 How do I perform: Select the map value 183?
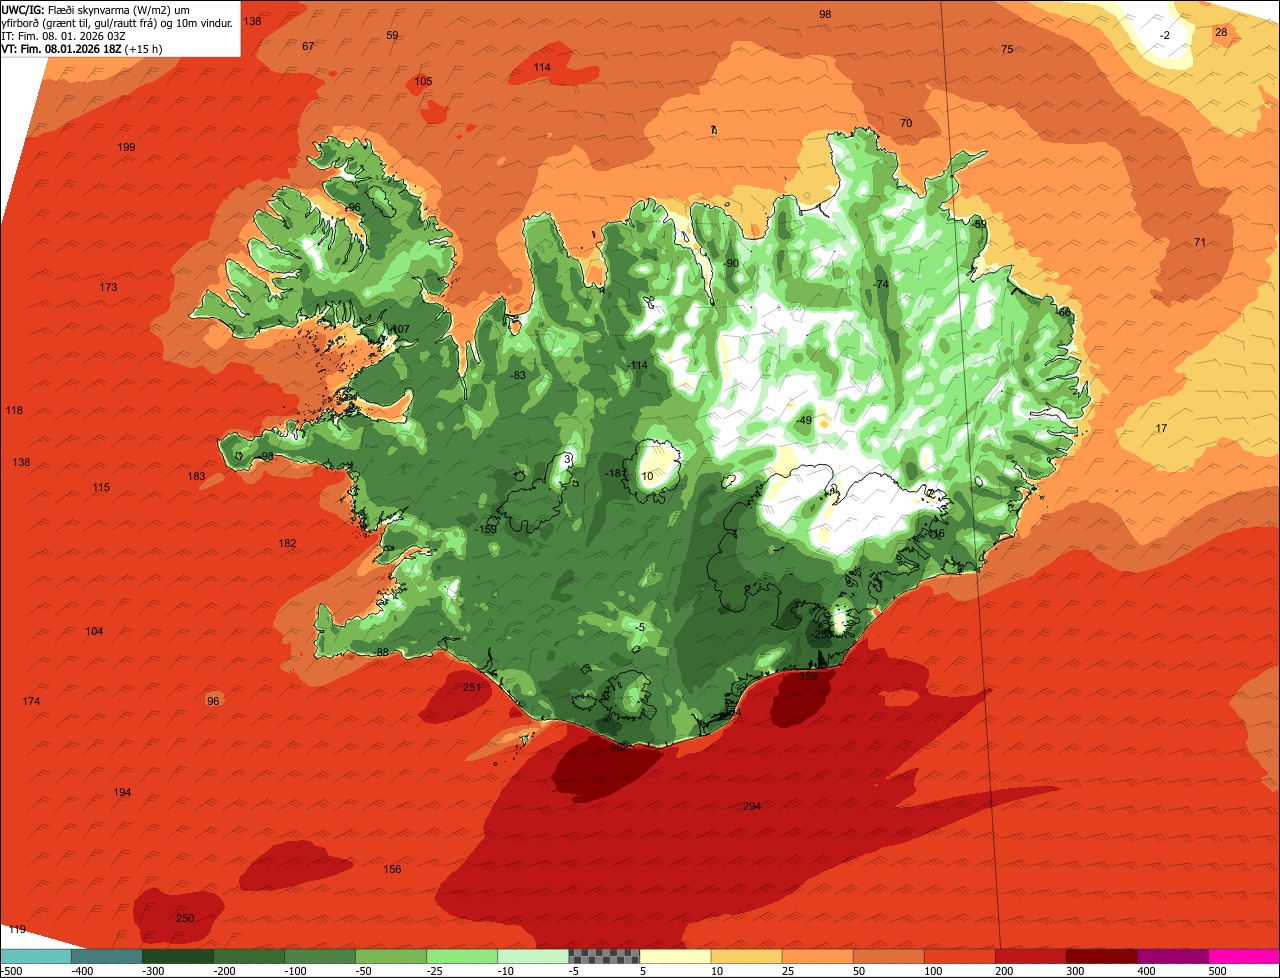tap(196, 476)
